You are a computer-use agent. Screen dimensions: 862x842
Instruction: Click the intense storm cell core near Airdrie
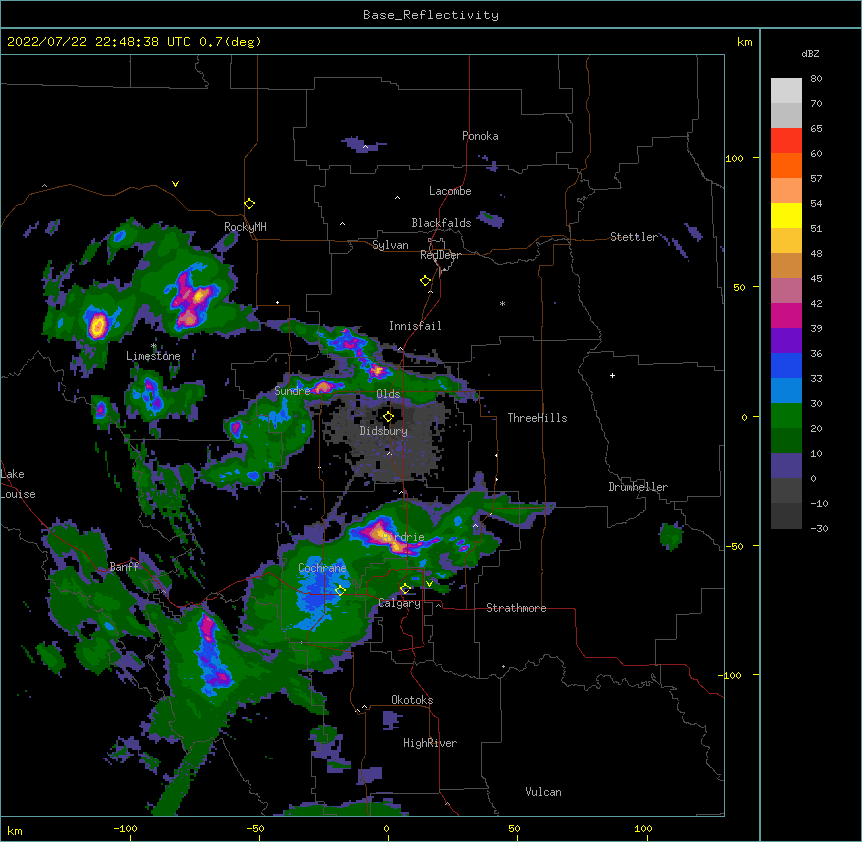[x=380, y=534]
